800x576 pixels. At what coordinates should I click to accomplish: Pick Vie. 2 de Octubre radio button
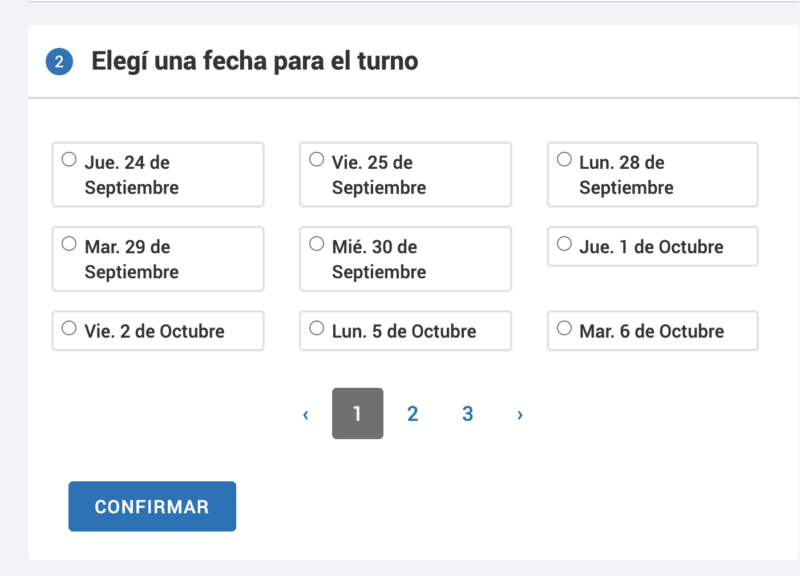[69, 328]
